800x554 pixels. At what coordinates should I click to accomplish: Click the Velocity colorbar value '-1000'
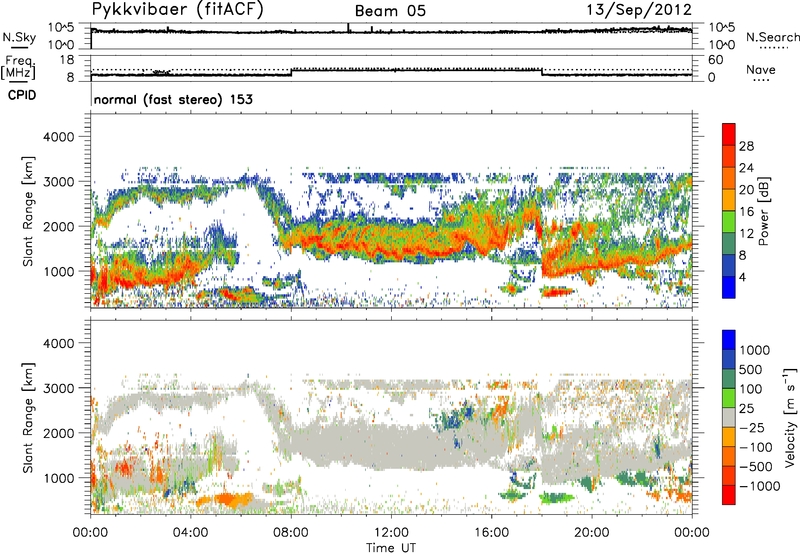pyautogui.click(x=760, y=486)
